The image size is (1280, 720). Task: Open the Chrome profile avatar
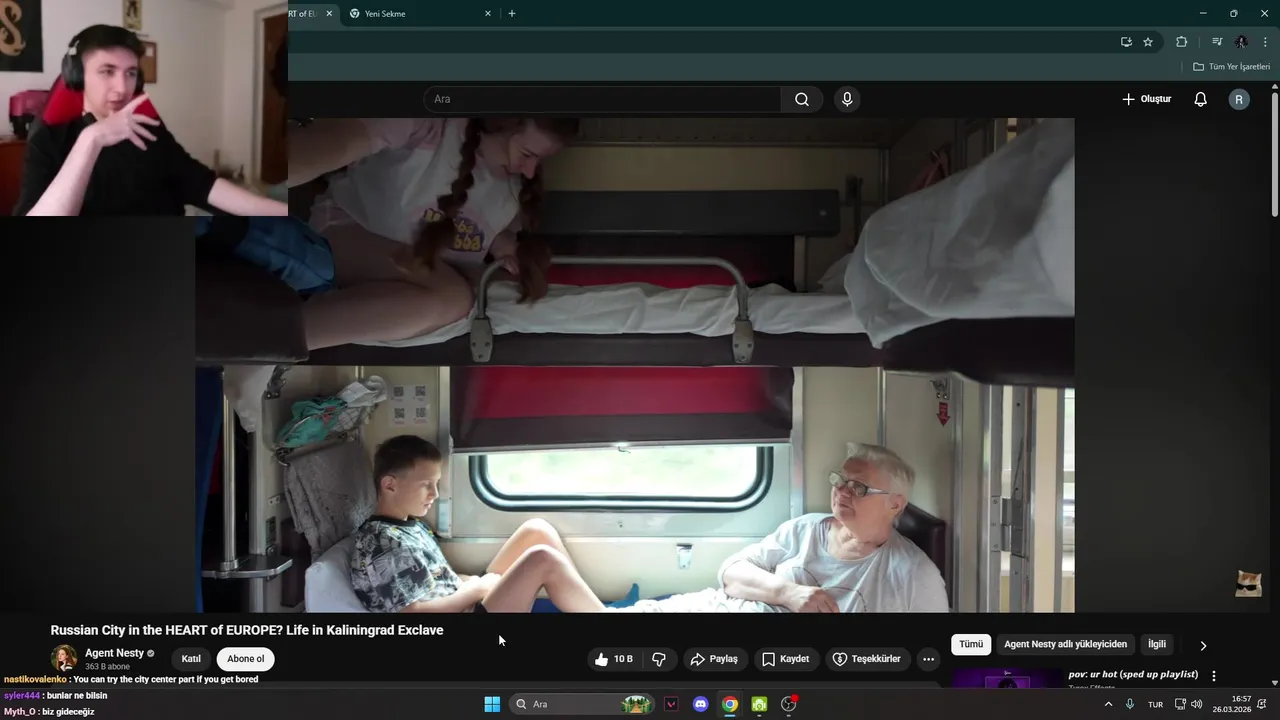click(x=1241, y=42)
